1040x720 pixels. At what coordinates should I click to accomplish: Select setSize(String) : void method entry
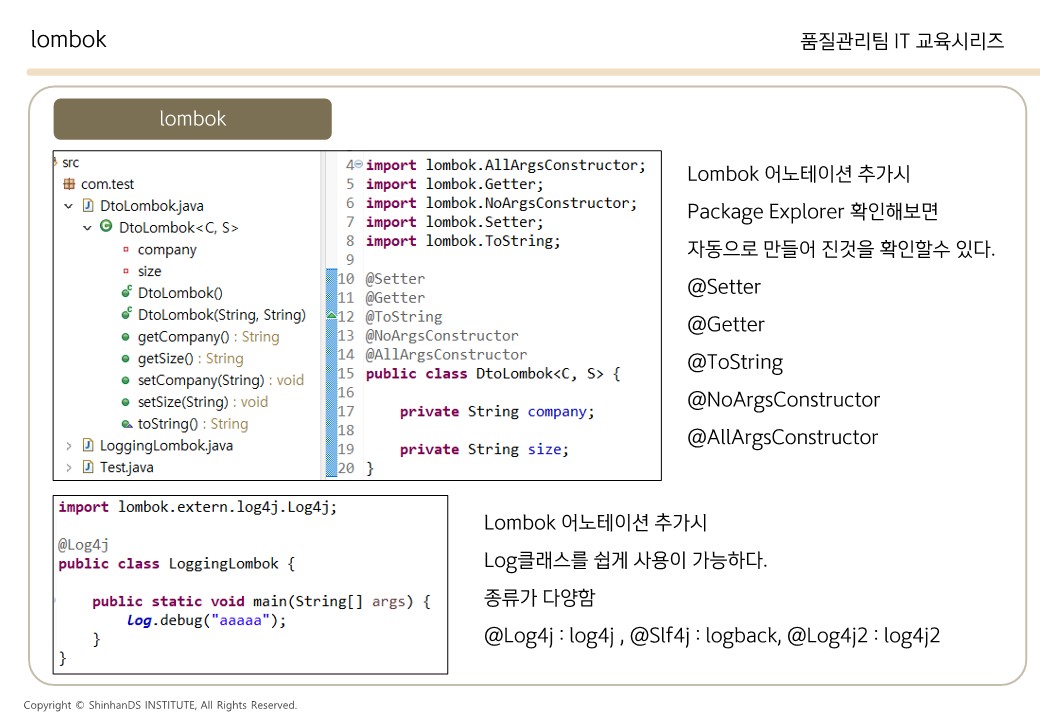(x=203, y=402)
